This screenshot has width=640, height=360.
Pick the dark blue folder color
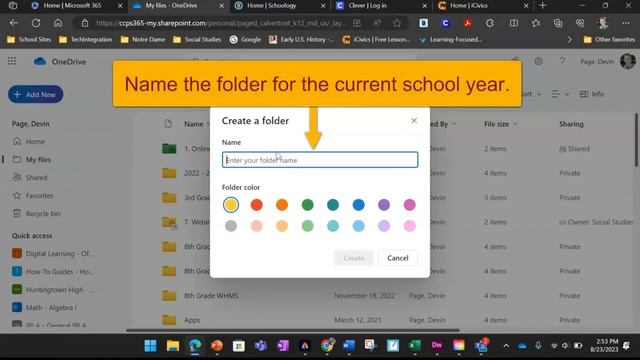(x=358, y=204)
